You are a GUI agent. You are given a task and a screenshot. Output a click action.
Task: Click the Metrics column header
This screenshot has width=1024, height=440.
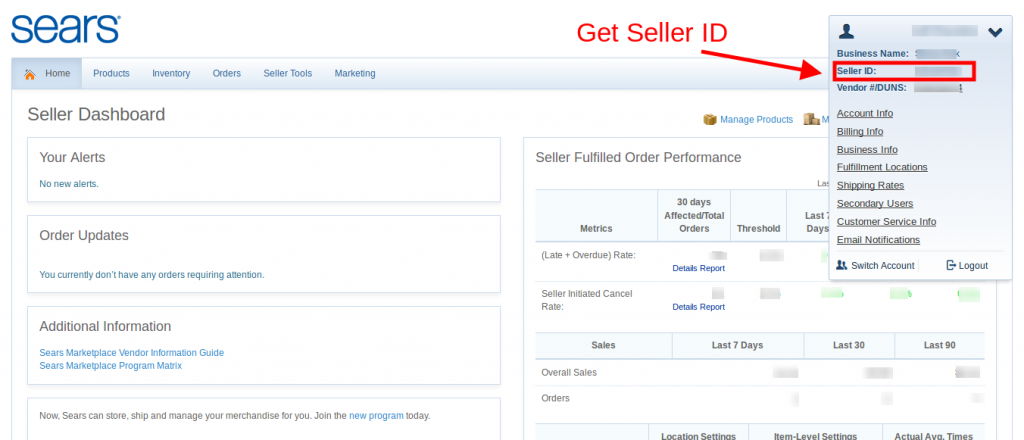(x=596, y=228)
